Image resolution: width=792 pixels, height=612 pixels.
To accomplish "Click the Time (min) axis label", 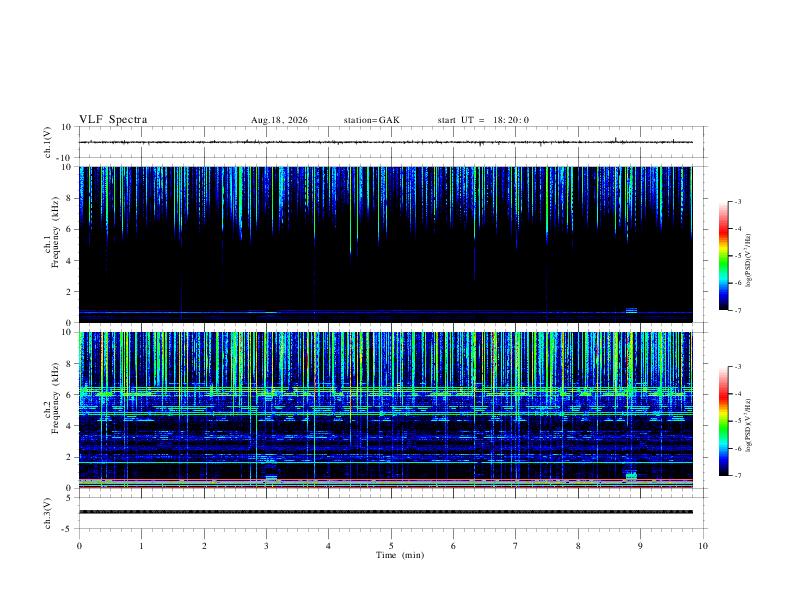I will click(400, 555).
